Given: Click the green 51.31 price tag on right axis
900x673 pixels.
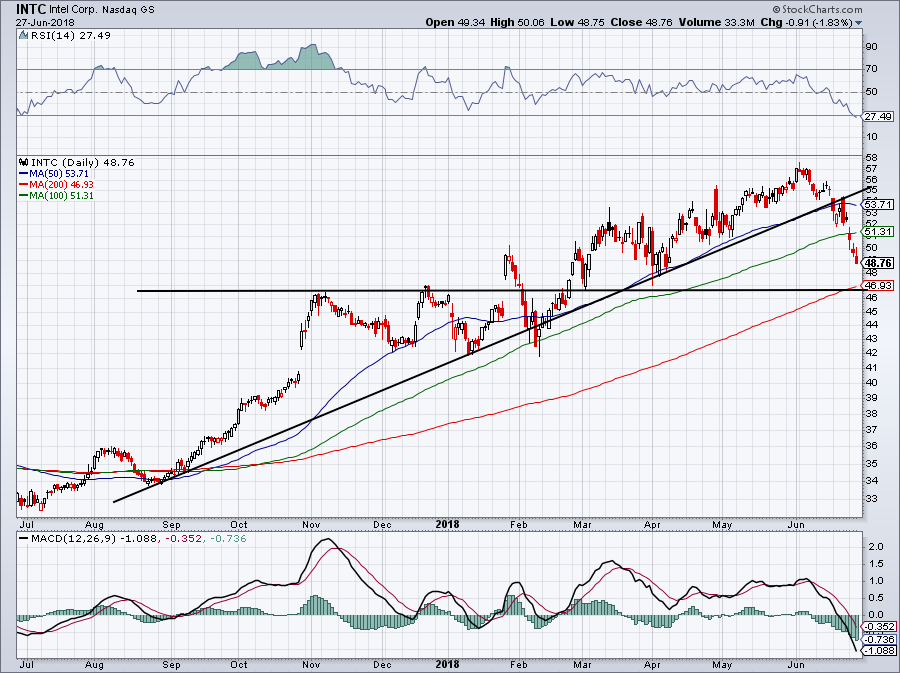Looking at the screenshot, I should tap(879, 231).
